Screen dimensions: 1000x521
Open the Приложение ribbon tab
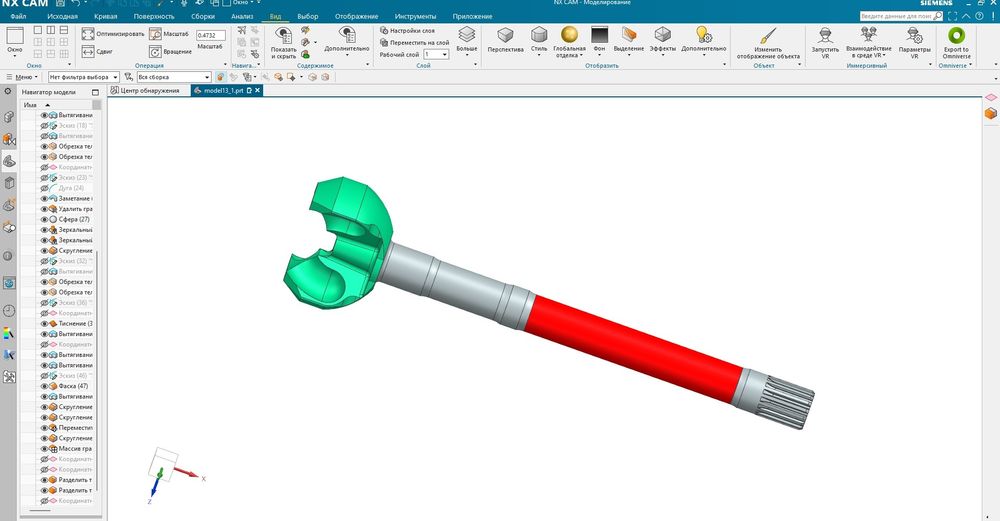click(x=473, y=17)
